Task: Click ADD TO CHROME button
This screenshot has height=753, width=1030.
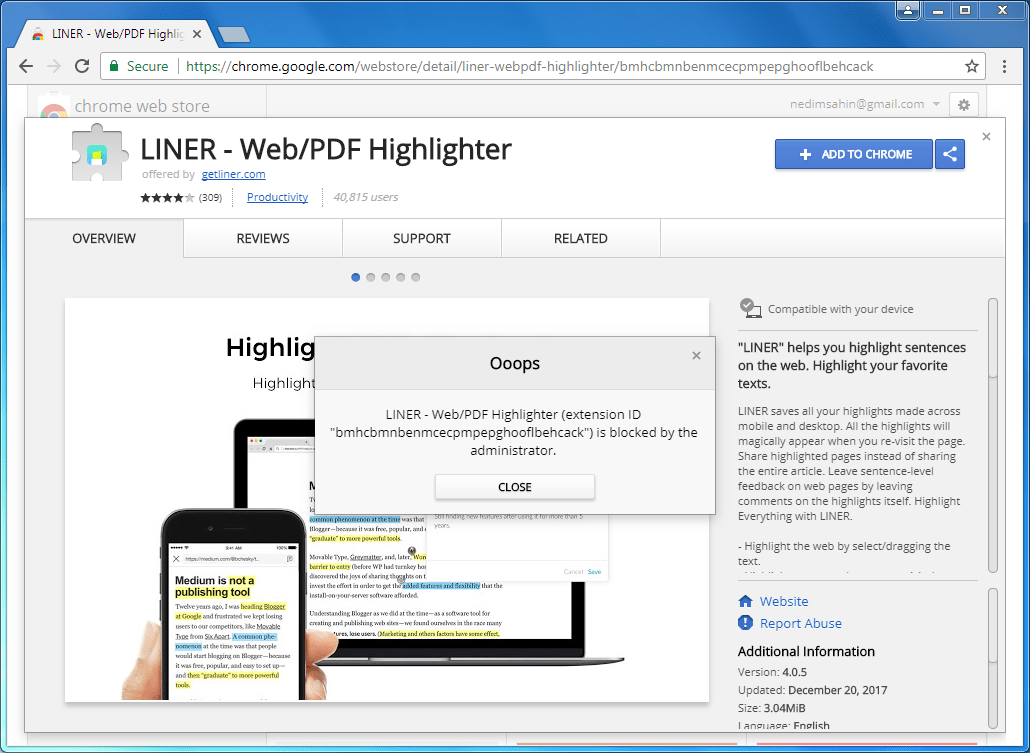Action: 853,154
